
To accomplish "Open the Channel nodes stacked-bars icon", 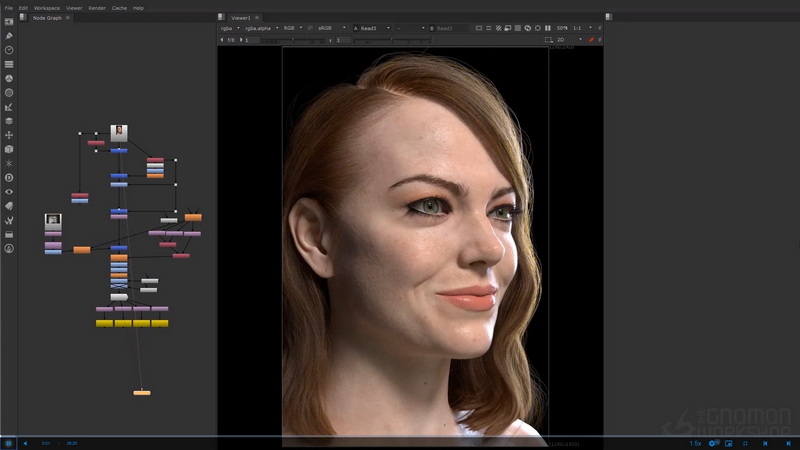I will pos(9,64).
